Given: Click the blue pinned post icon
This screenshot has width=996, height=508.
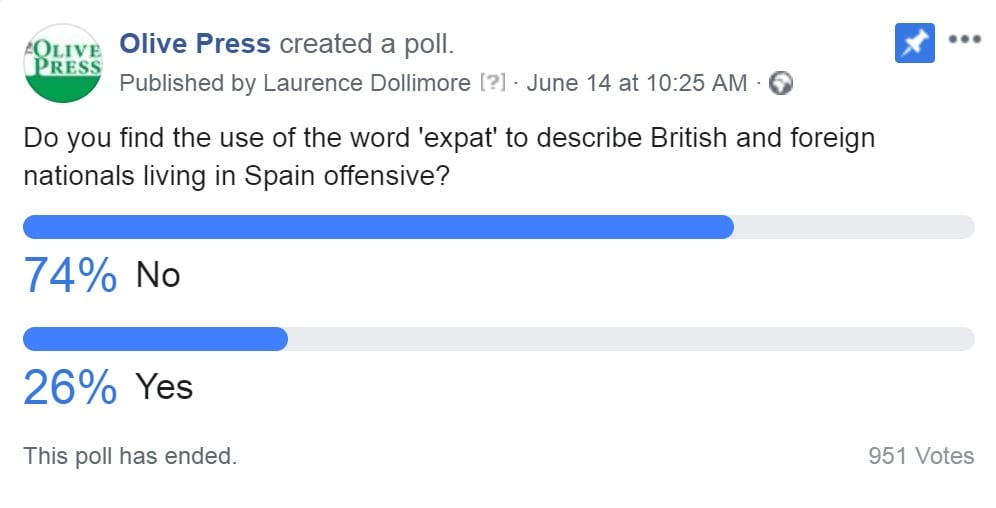Looking at the screenshot, I should [915, 43].
